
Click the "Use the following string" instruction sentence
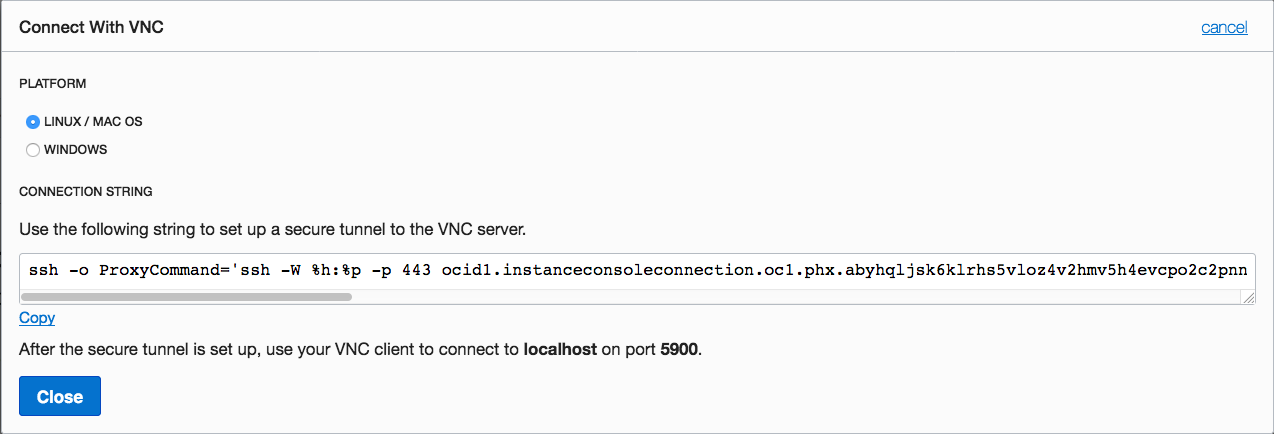coord(272,229)
